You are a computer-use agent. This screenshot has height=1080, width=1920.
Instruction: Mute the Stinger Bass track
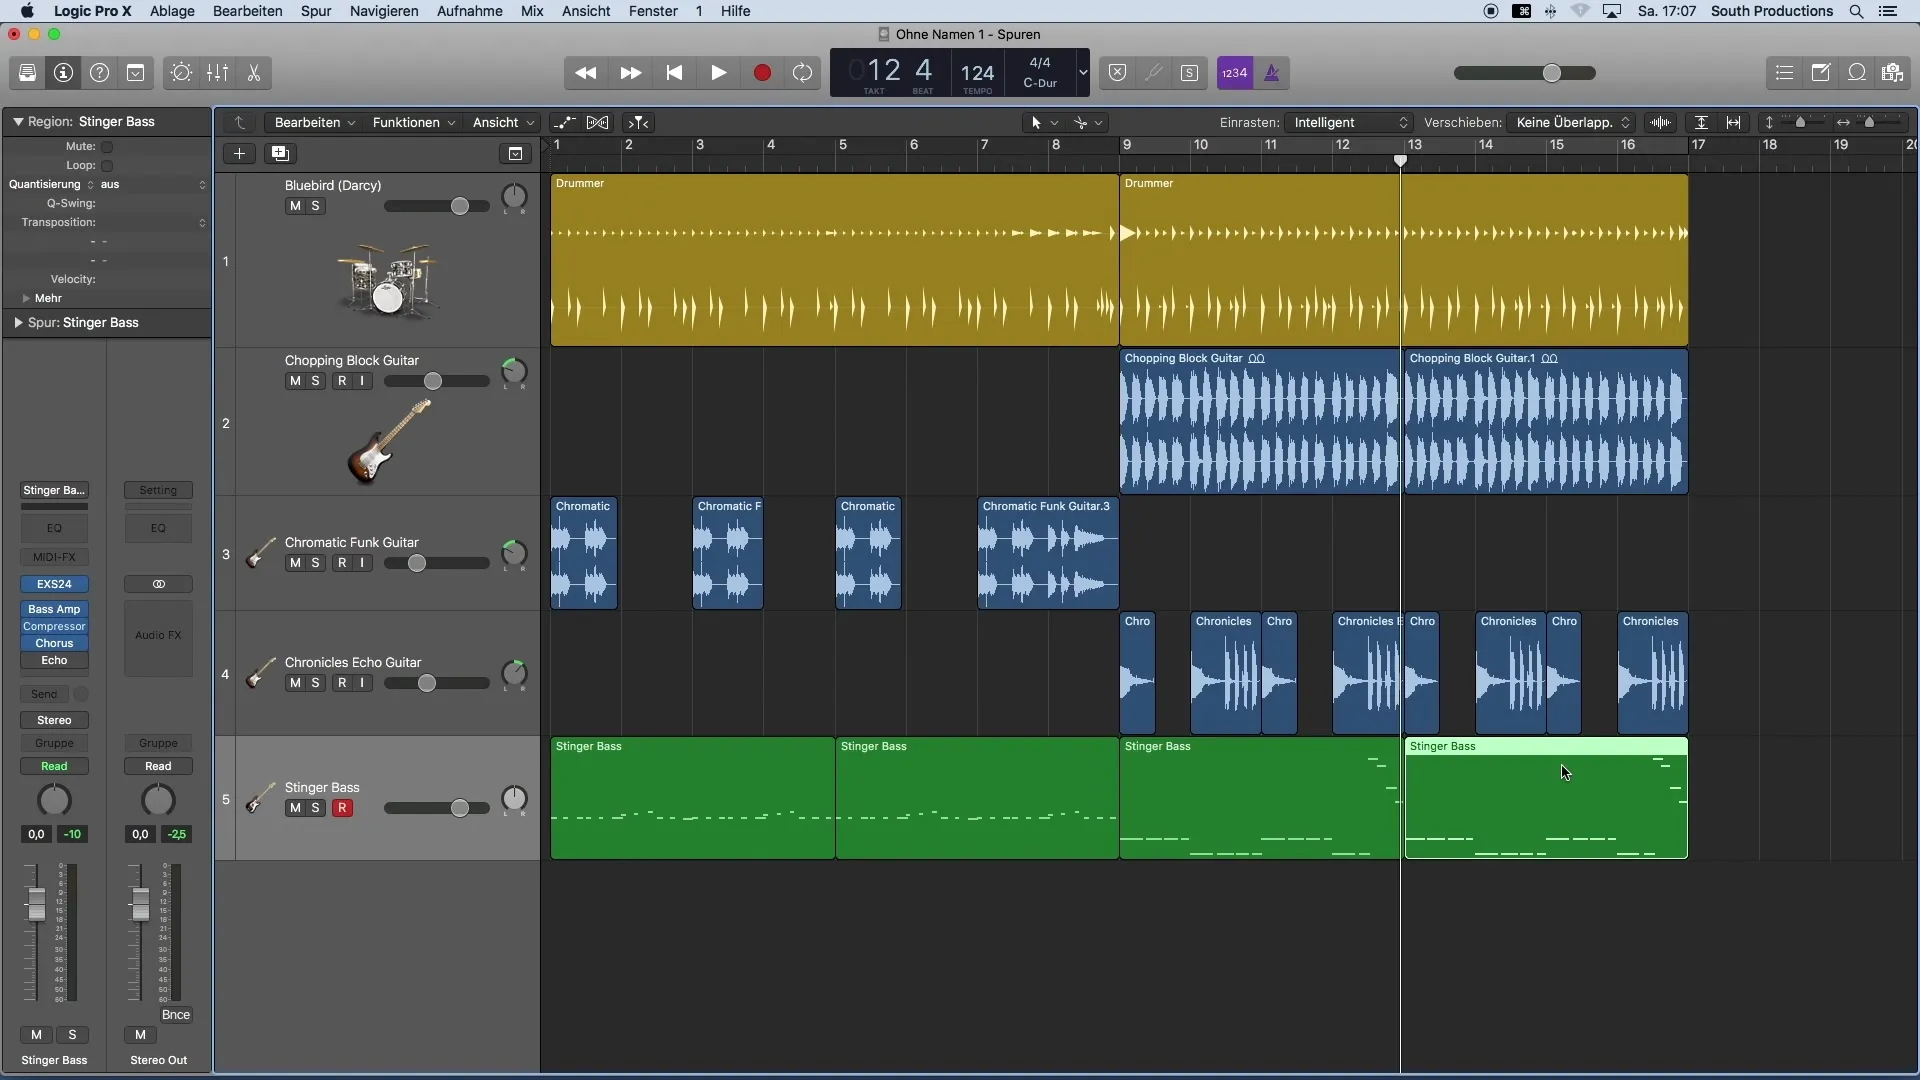coord(294,808)
